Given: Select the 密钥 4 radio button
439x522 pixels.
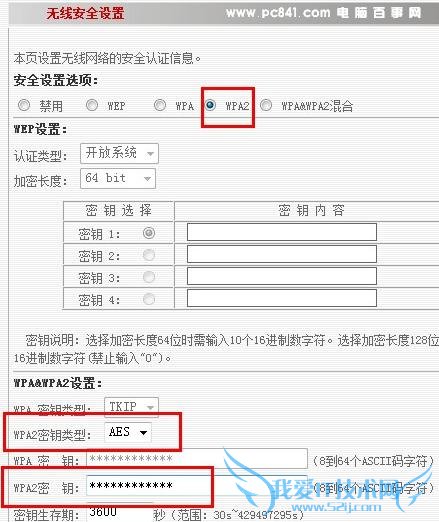Looking at the screenshot, I should coord(149,299).
